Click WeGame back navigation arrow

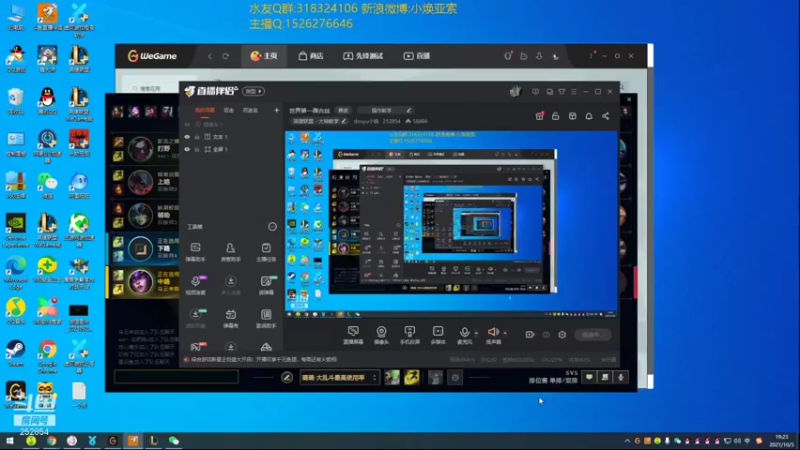210,56
